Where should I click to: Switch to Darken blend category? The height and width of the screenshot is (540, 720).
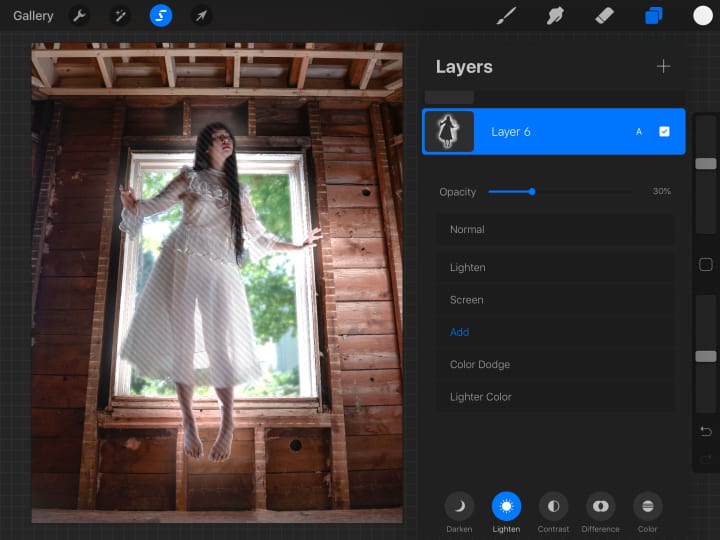pyautogui.click(x=459, y=507)
